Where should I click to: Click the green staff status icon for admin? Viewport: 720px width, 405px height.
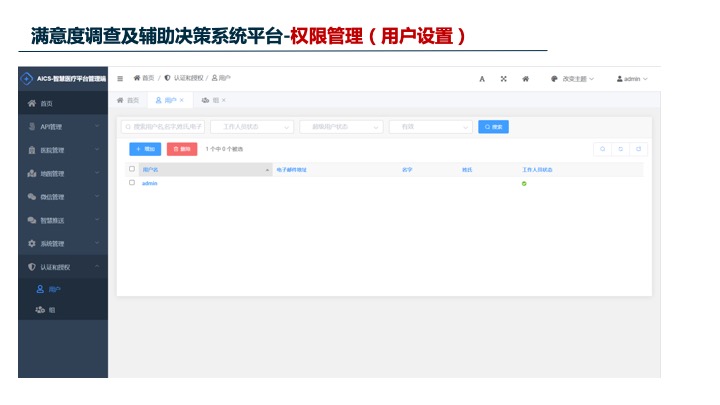[x=524, y=184]
